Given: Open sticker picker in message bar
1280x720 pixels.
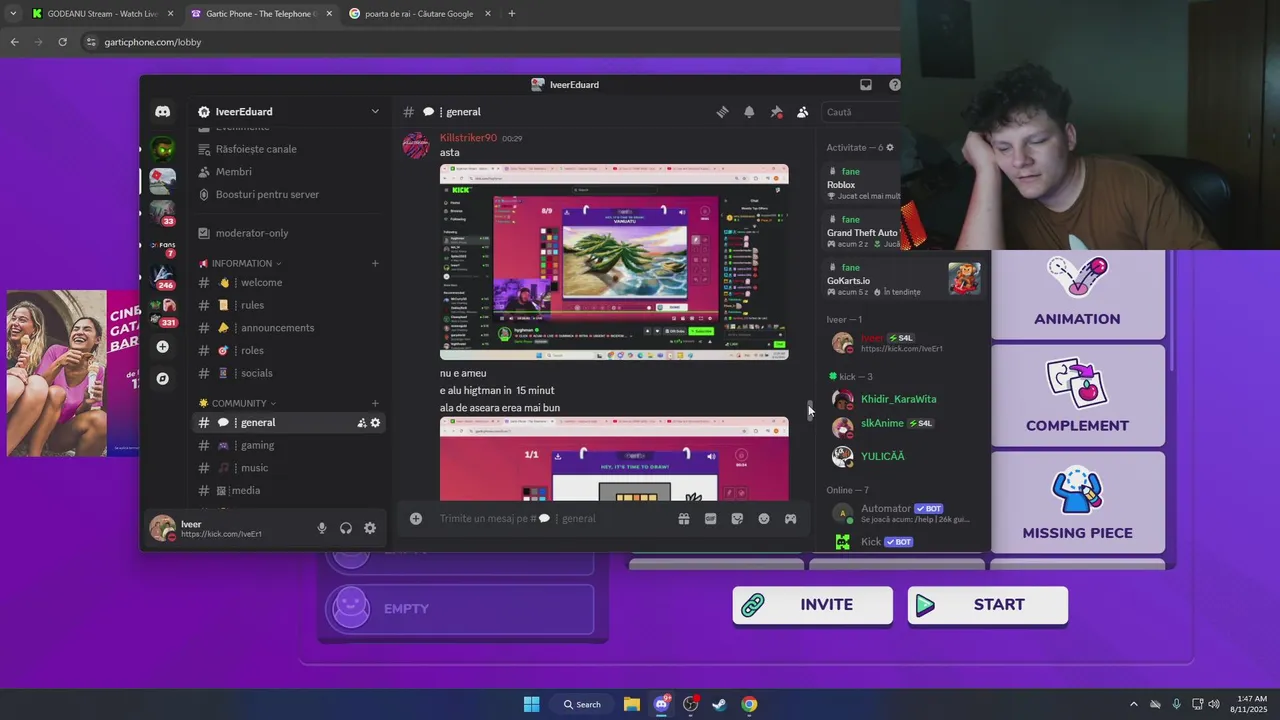Looking at the screenshot, I should pos(737,519).
